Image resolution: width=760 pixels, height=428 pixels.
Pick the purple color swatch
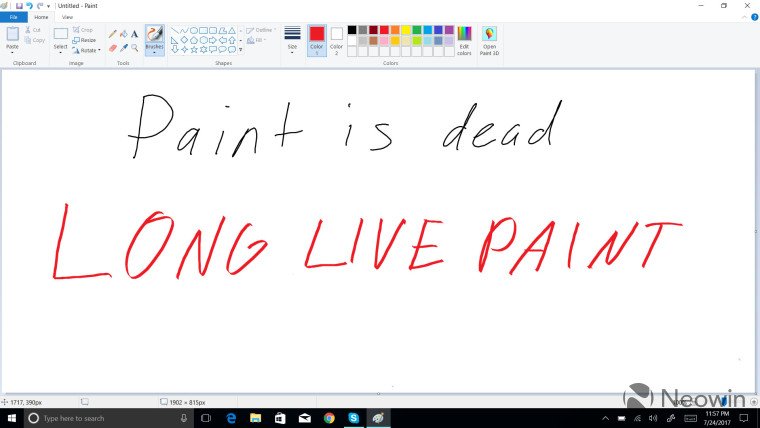(449, 30)
